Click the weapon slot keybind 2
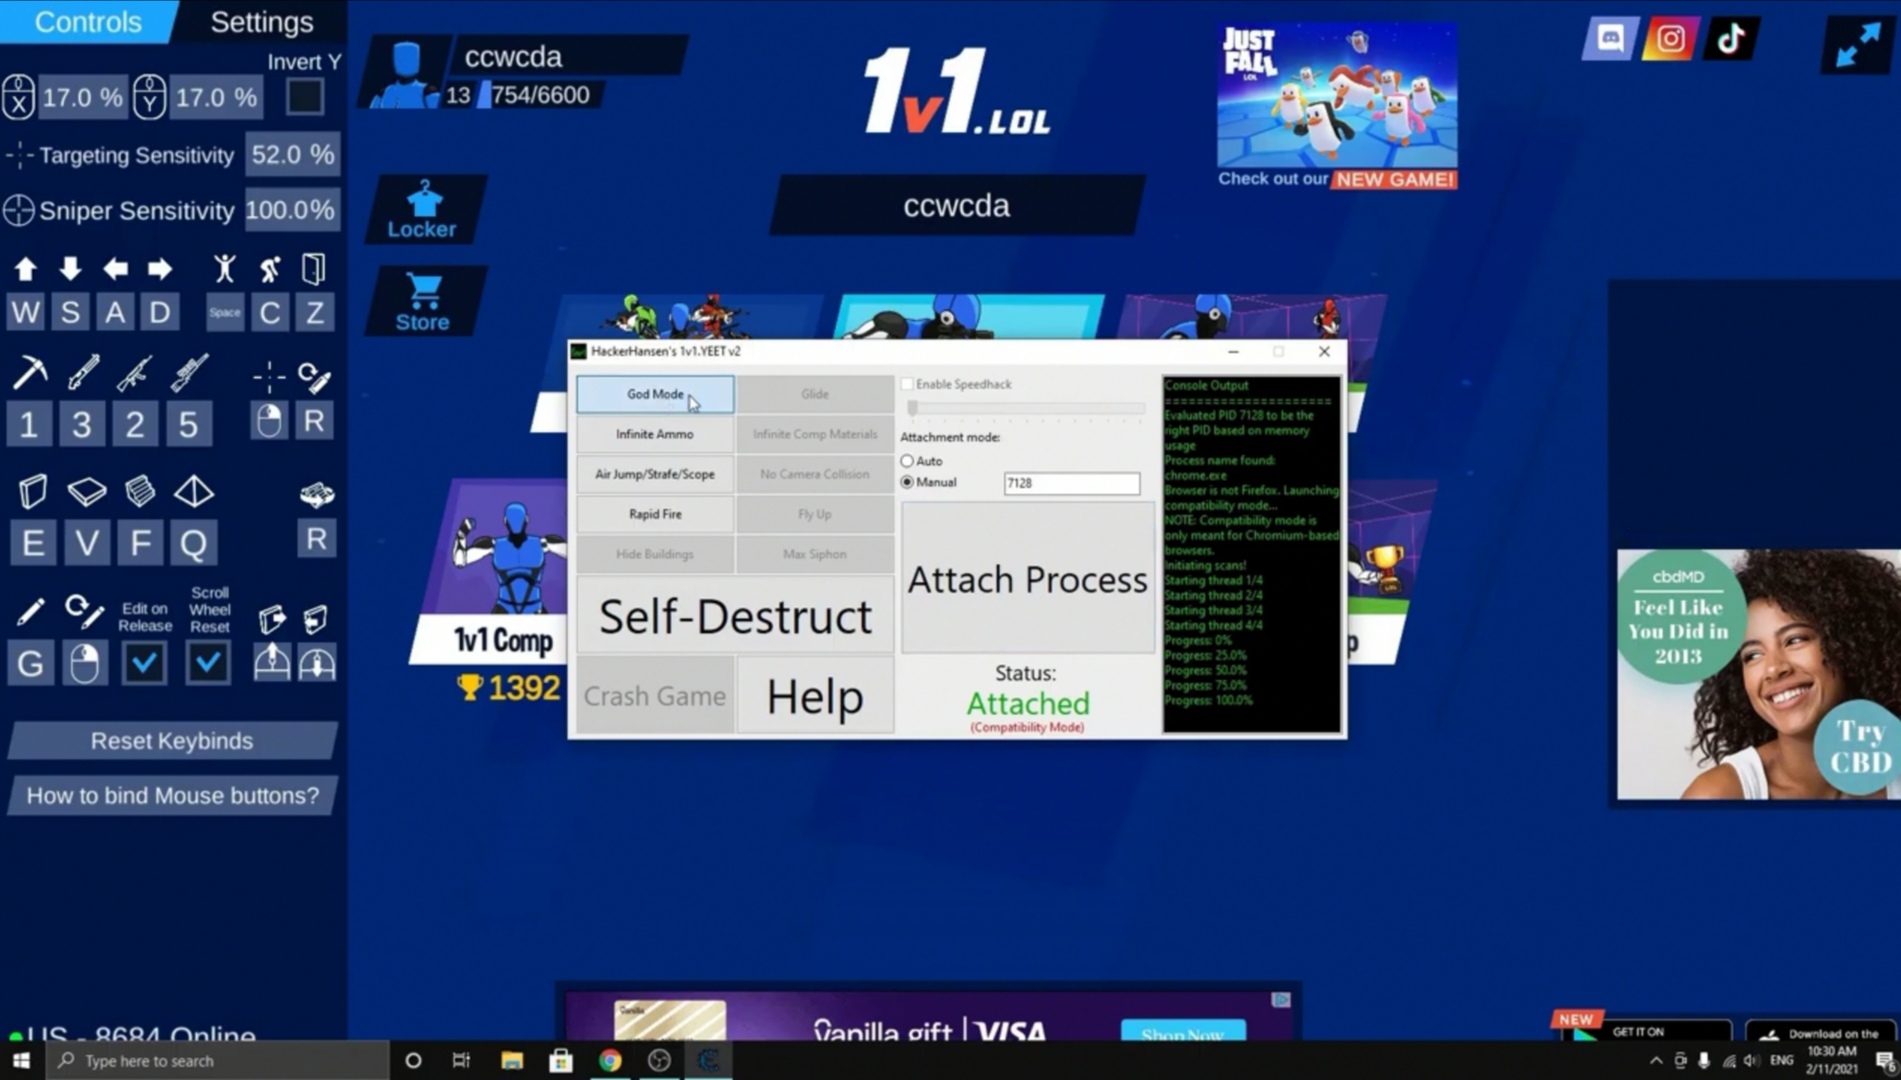The height and width of the screenshot is (1080, 1901). 134,424
